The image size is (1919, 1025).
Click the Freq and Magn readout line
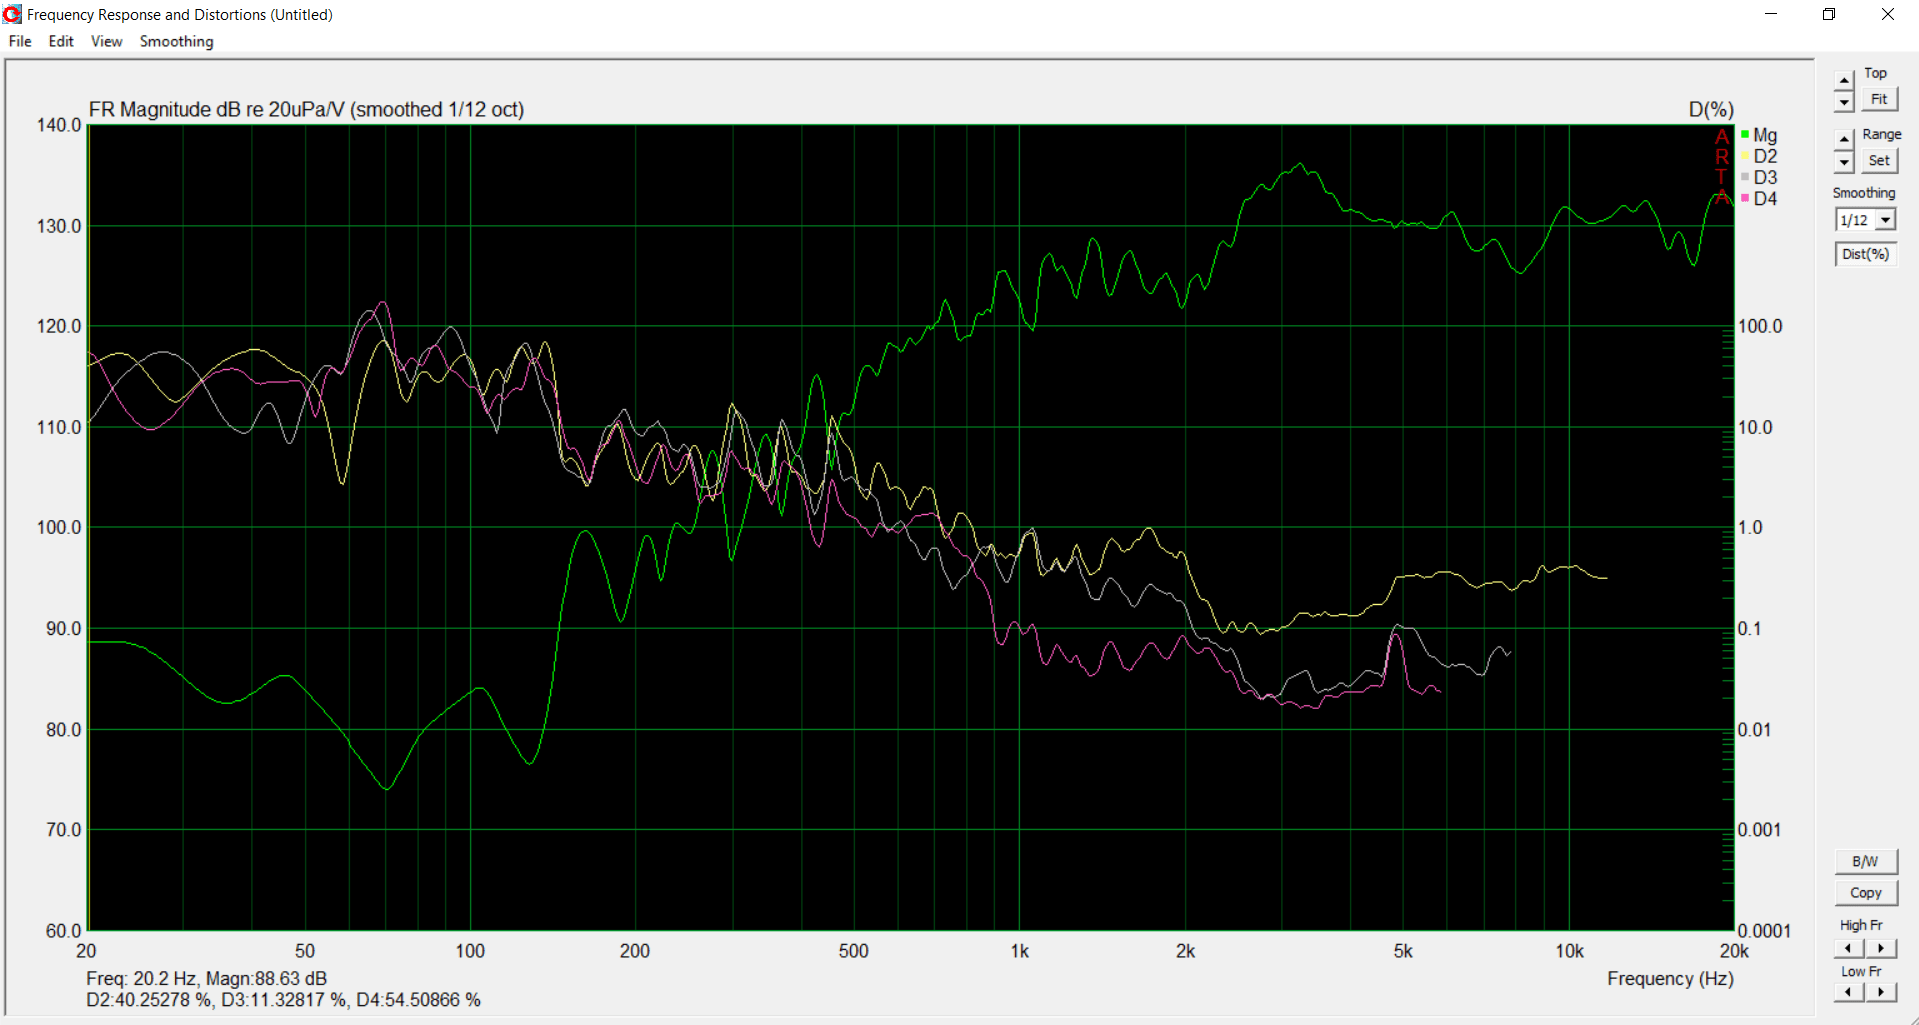coord(206,978)
